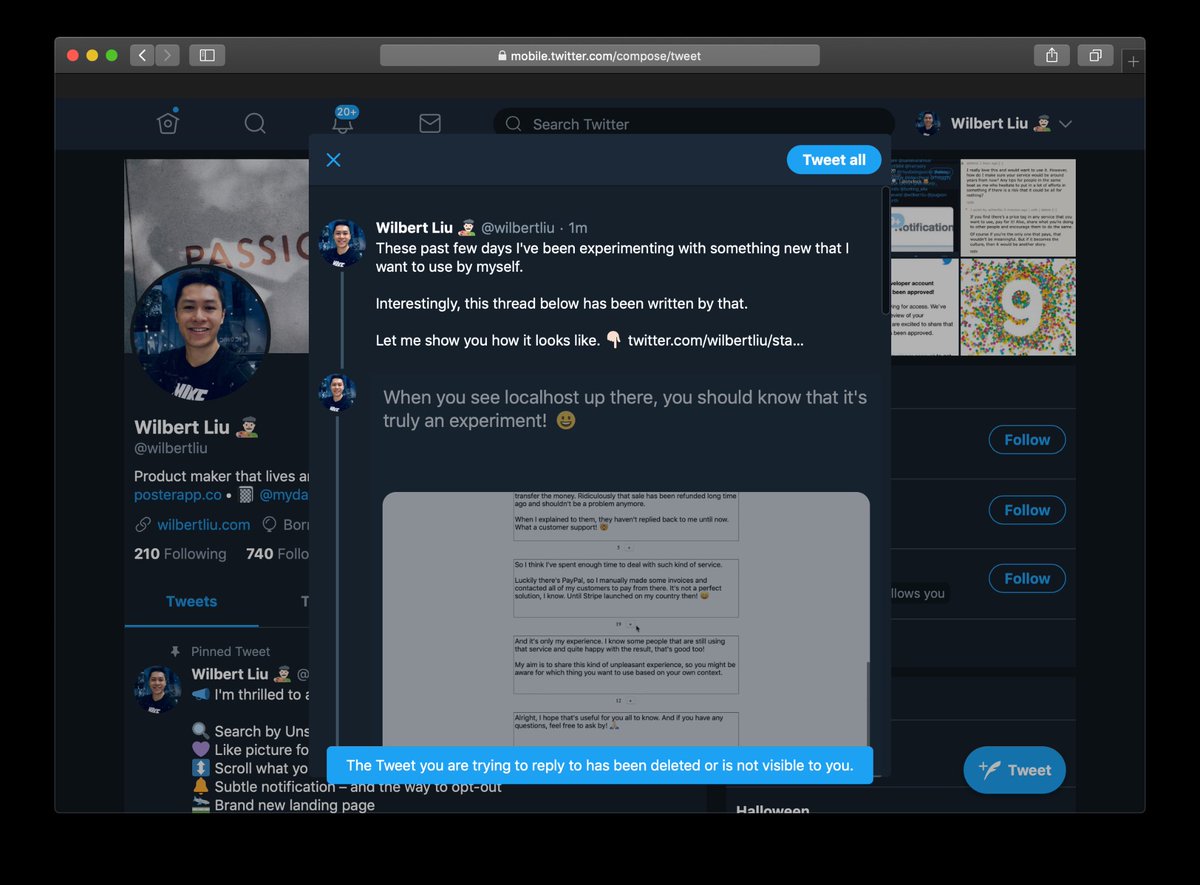Open posterapp.co link in bio

coord(178,495)
